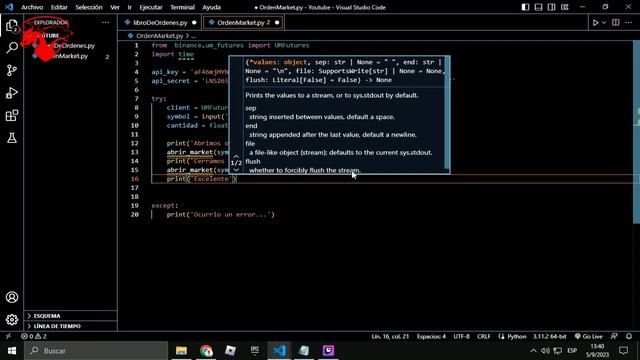
Task: Expand the ESQUEMA section
Action: [x=70, y=316]
